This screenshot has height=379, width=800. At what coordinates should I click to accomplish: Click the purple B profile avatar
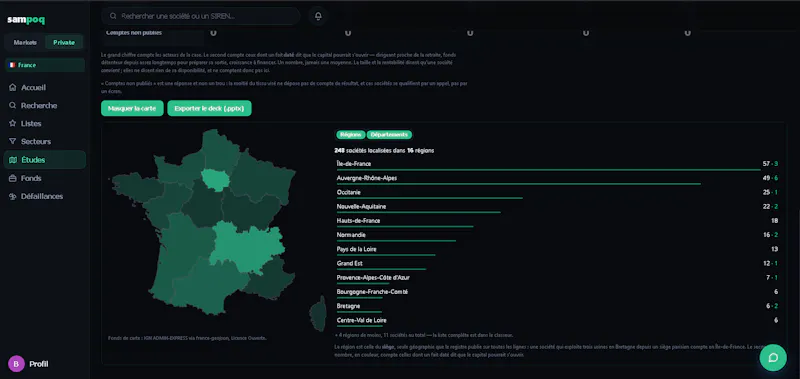point(16,364)
